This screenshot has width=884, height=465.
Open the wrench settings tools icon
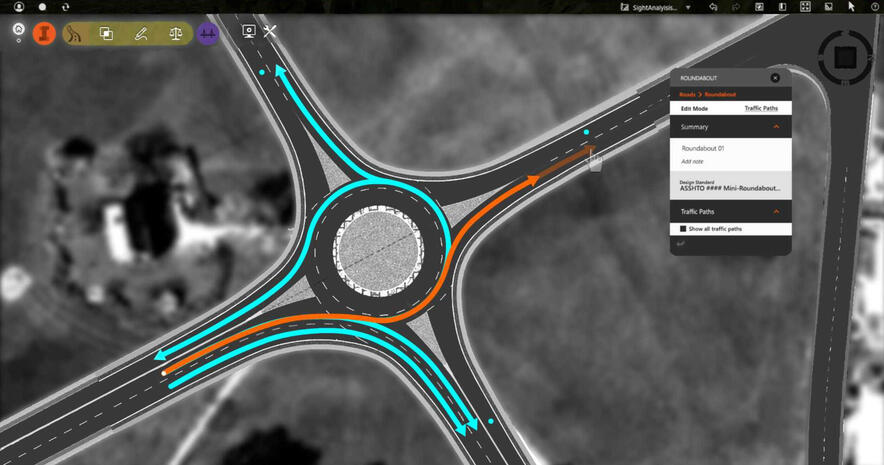pyautogui.click(x=270, y=31)
